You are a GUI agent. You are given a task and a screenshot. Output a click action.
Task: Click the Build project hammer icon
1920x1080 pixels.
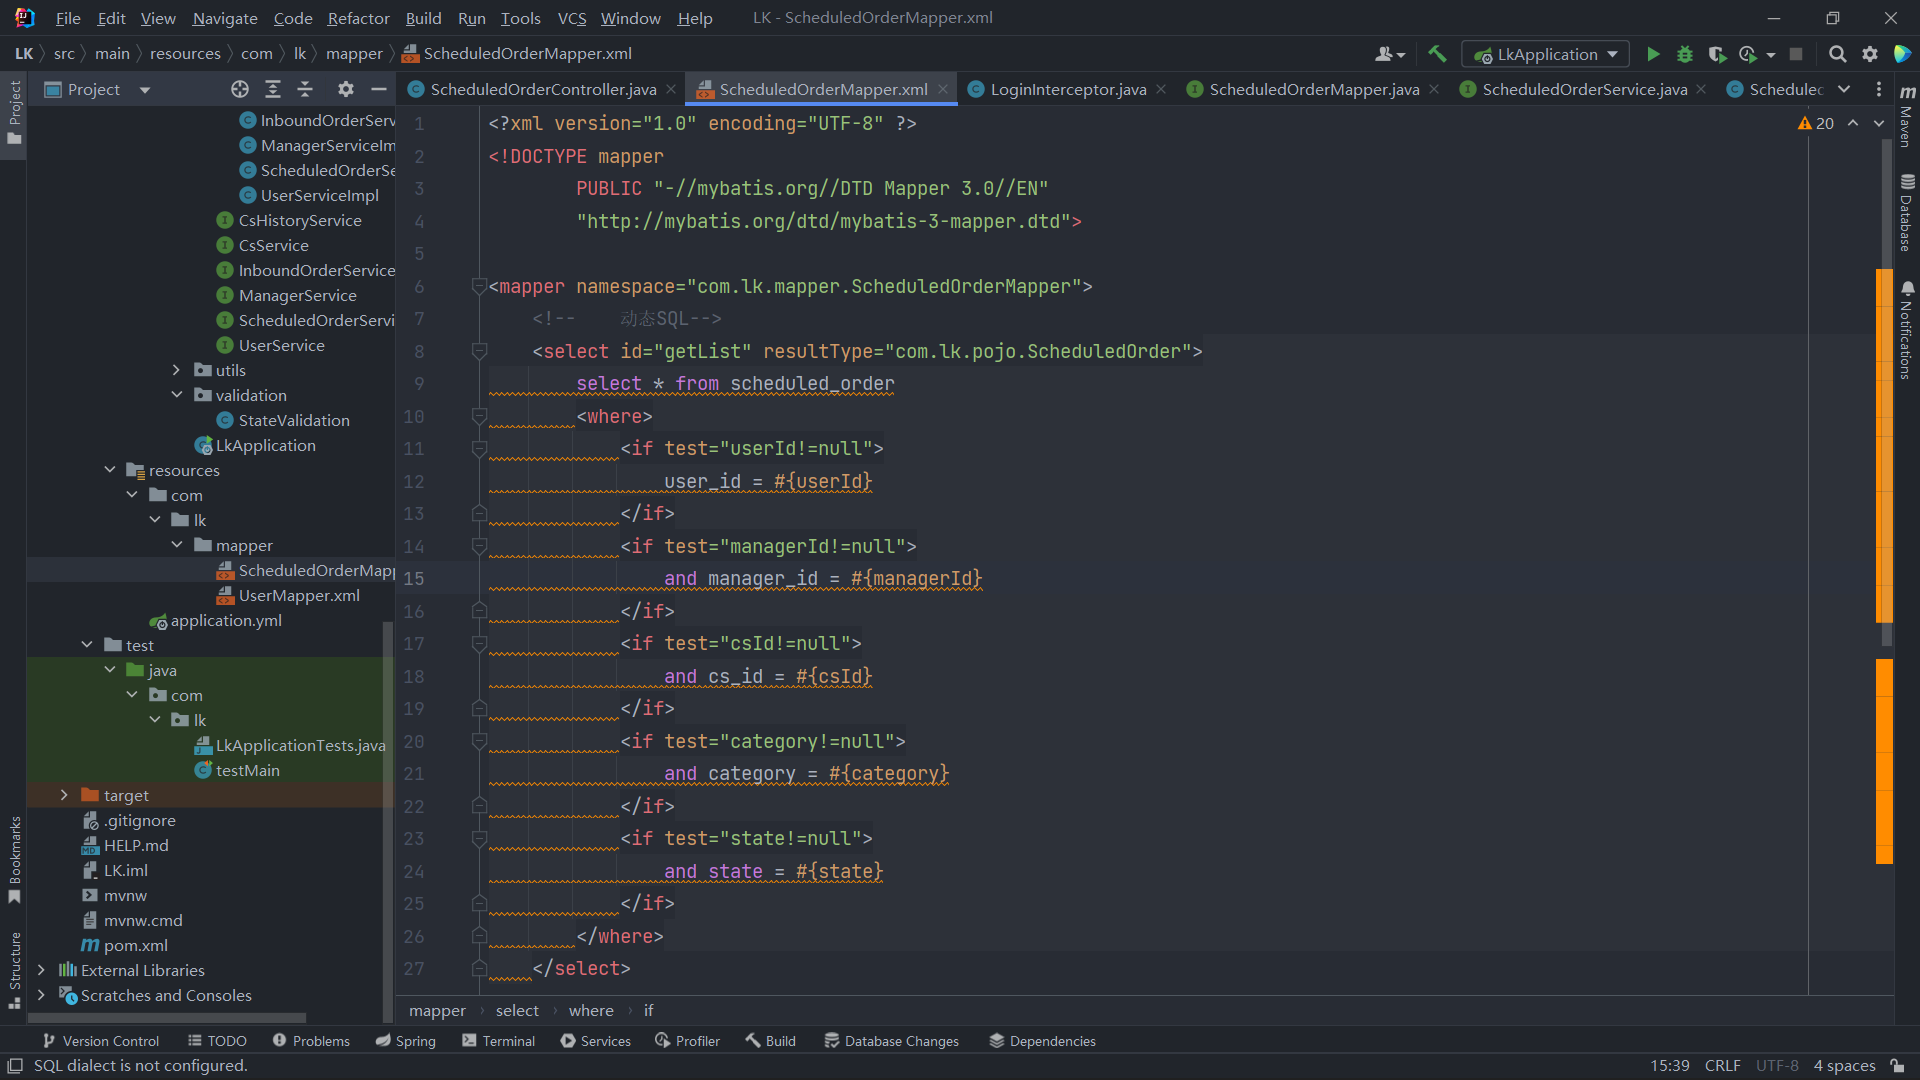1437,54
